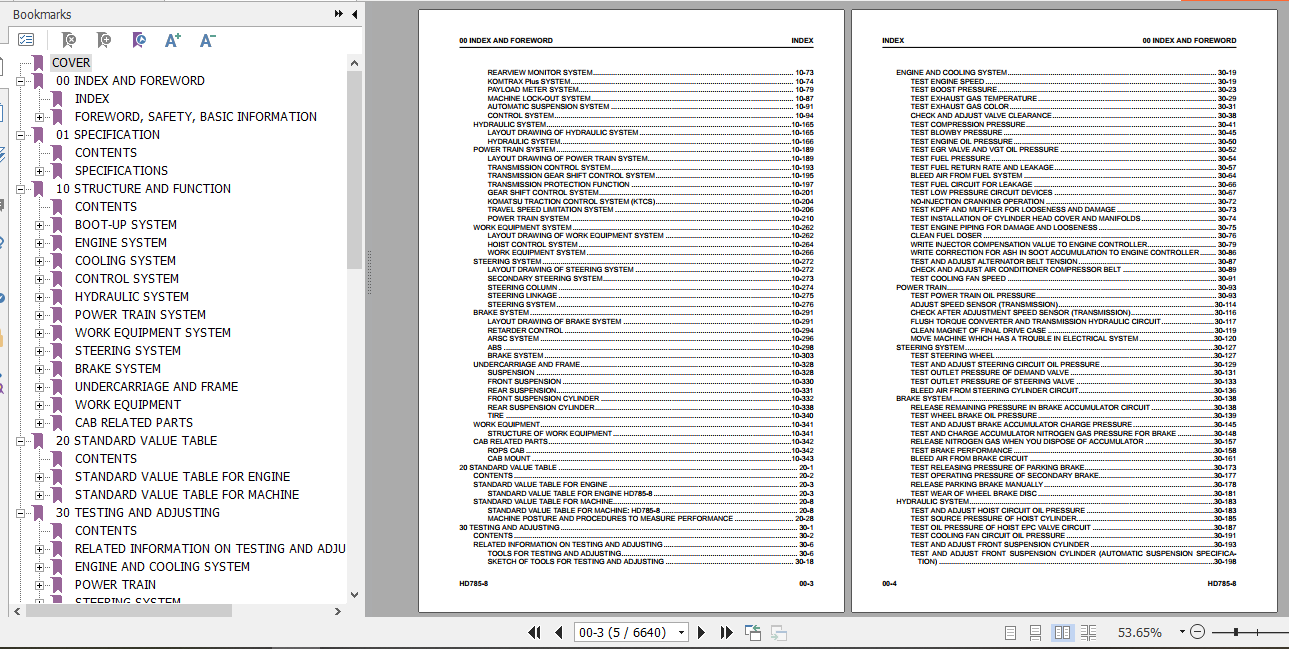Viewport: 1289px width, 649px height.
Task: Open WORK EQUIPMENT SYSTEM bookmark
Action: [x=153, y=333]
